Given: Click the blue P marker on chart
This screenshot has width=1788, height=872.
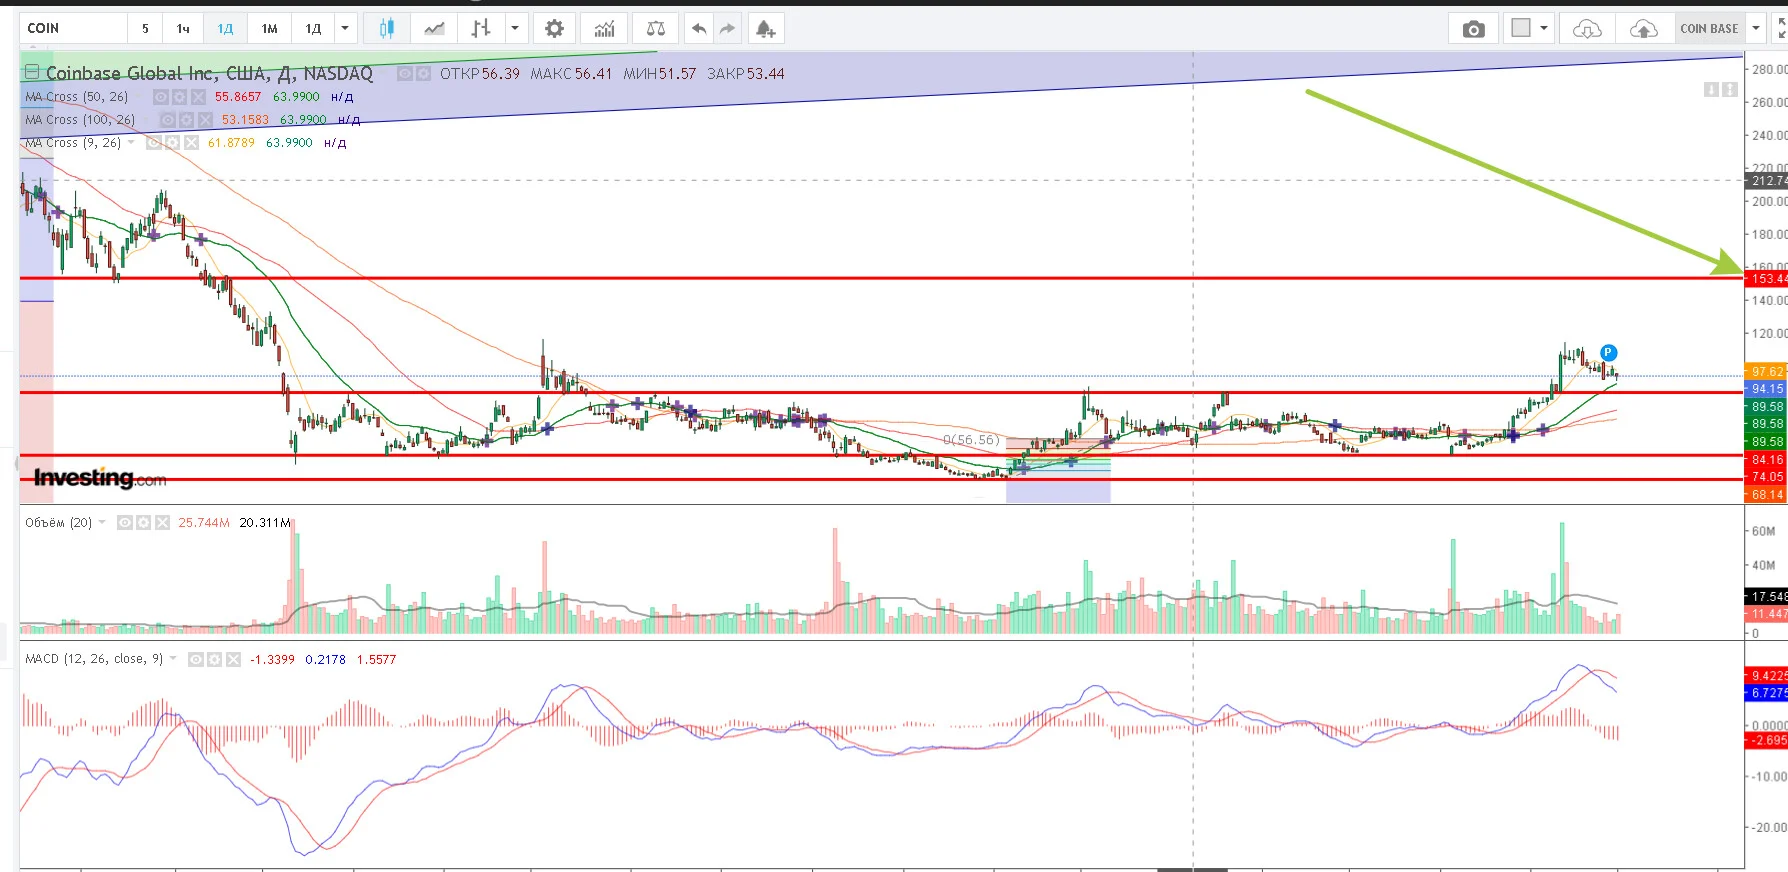Looking at the screenshot, I should pyautogui.click(x=1608, y=353).
